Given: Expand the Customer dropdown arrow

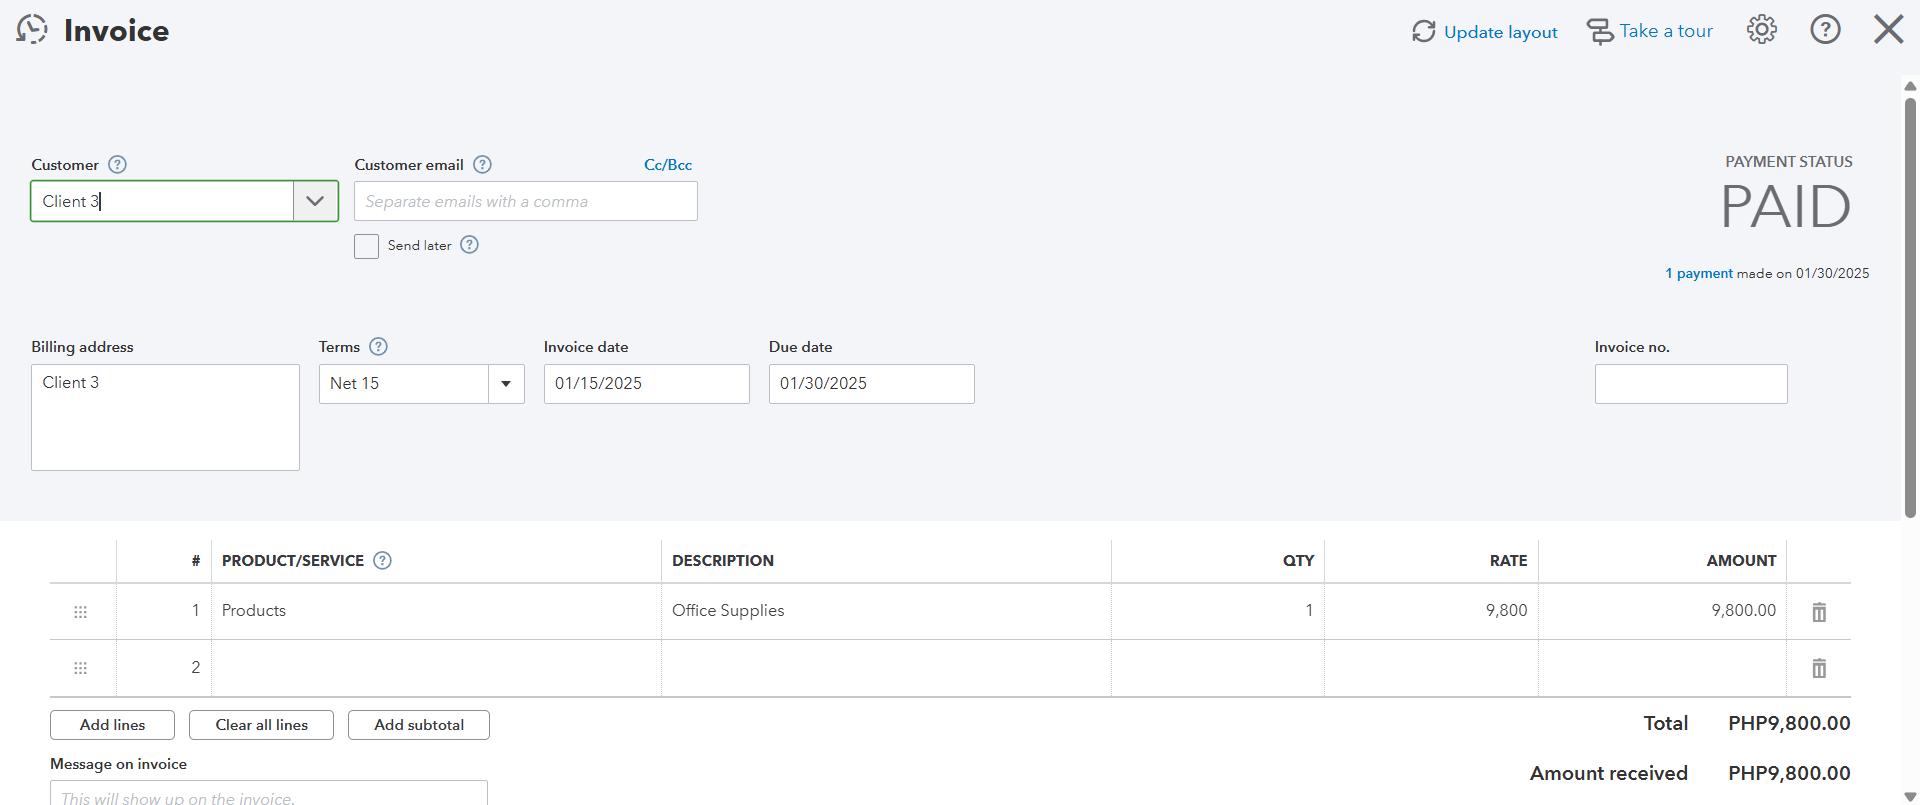Looking at the screenshot, I should (315, 201).
